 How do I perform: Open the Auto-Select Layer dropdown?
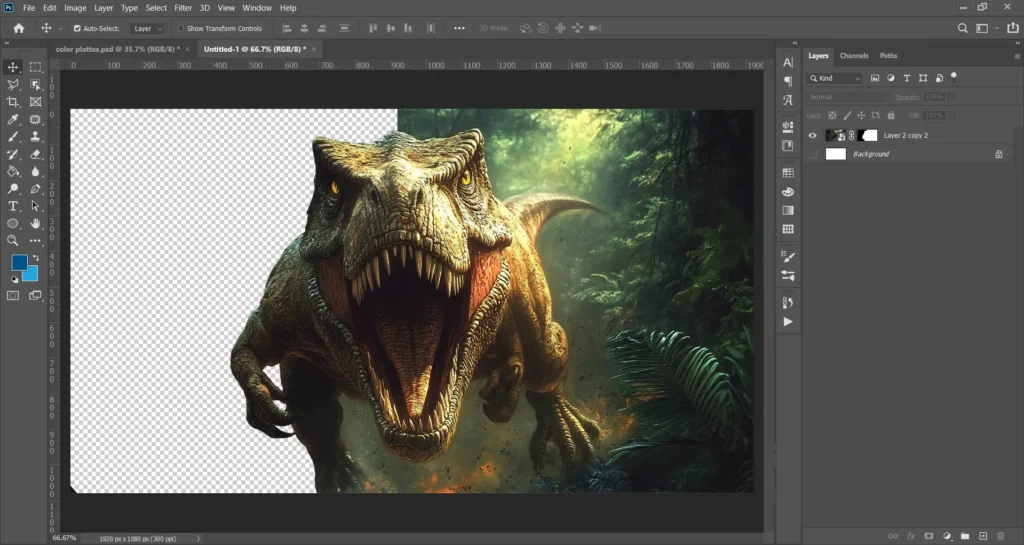click(x=147, y=29)
